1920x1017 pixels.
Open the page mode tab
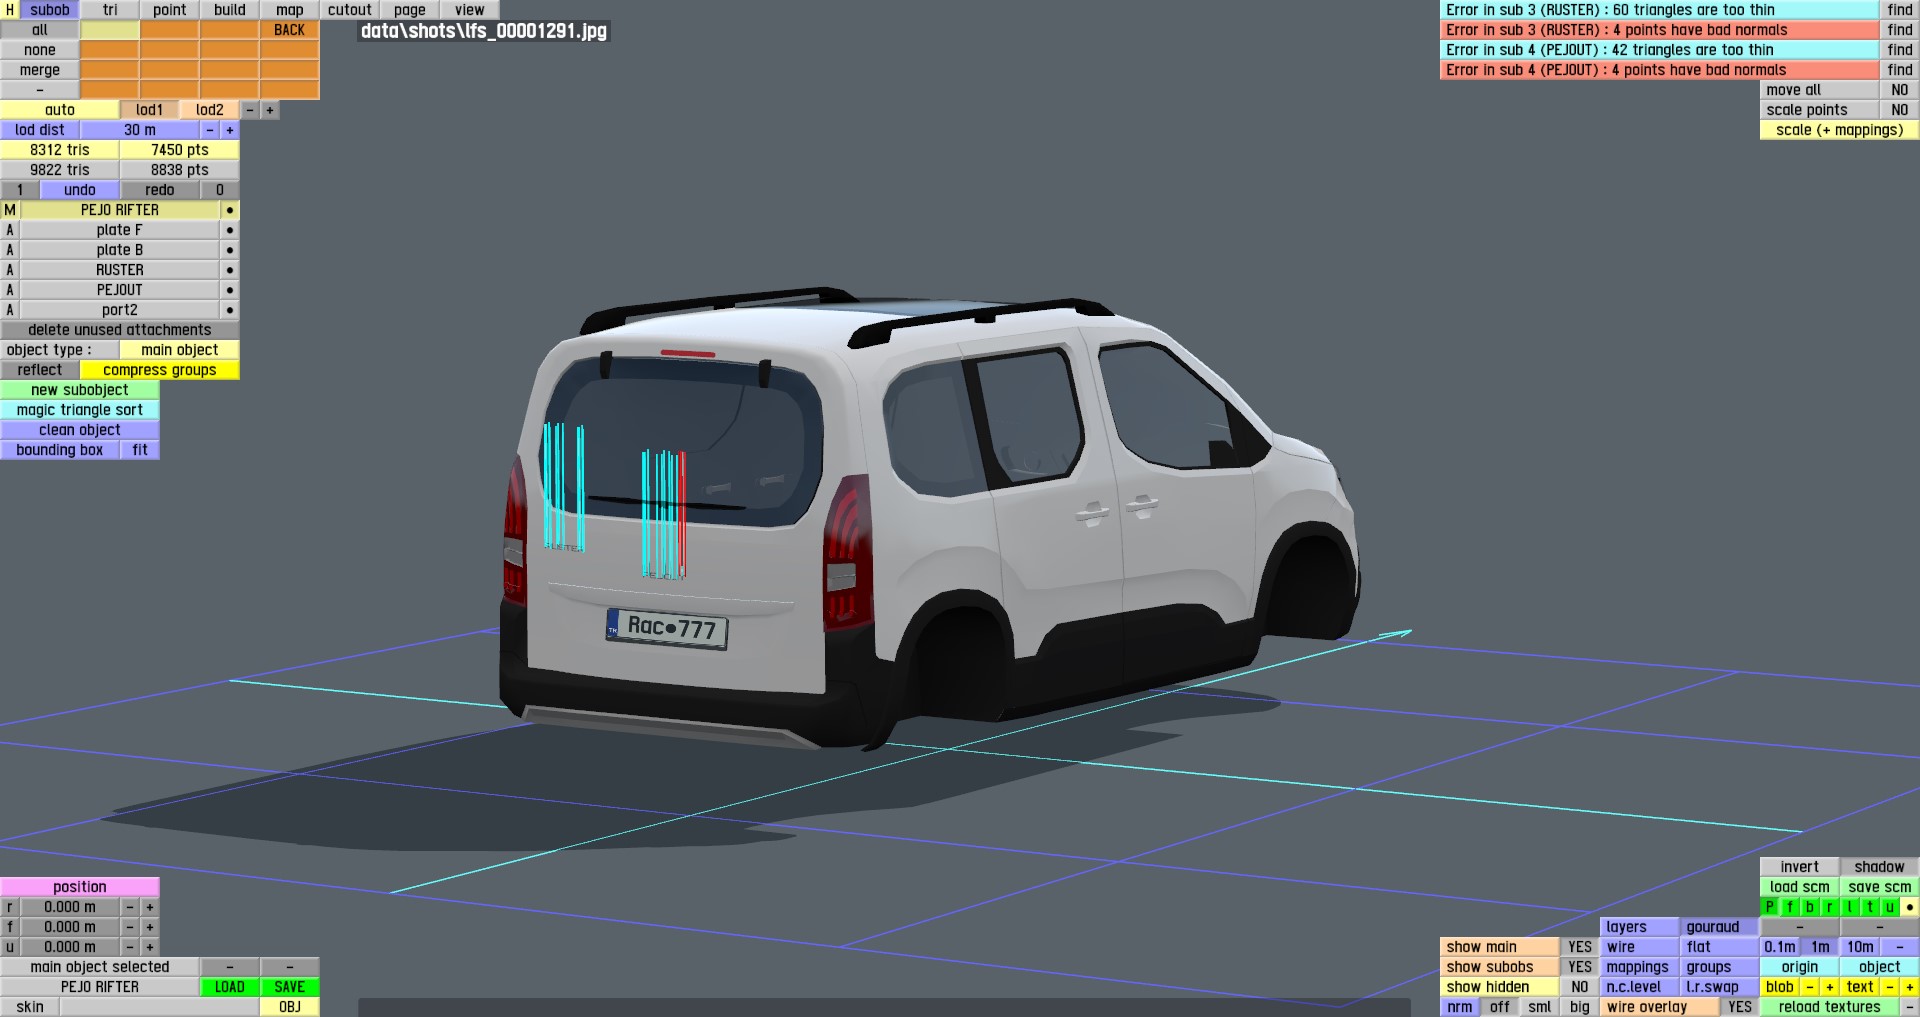click(x=410, y=10)
